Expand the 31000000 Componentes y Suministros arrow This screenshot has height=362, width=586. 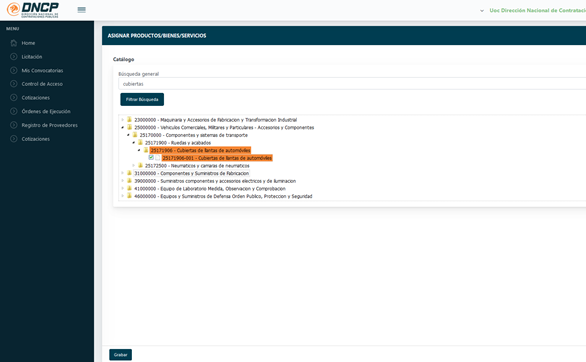click(123, 173)
